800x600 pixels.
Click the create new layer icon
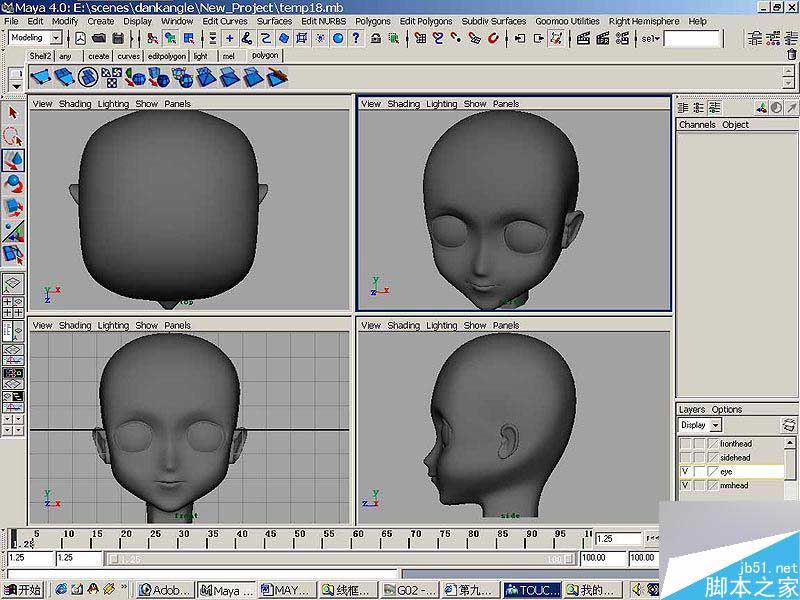click(x=789, y=425)
